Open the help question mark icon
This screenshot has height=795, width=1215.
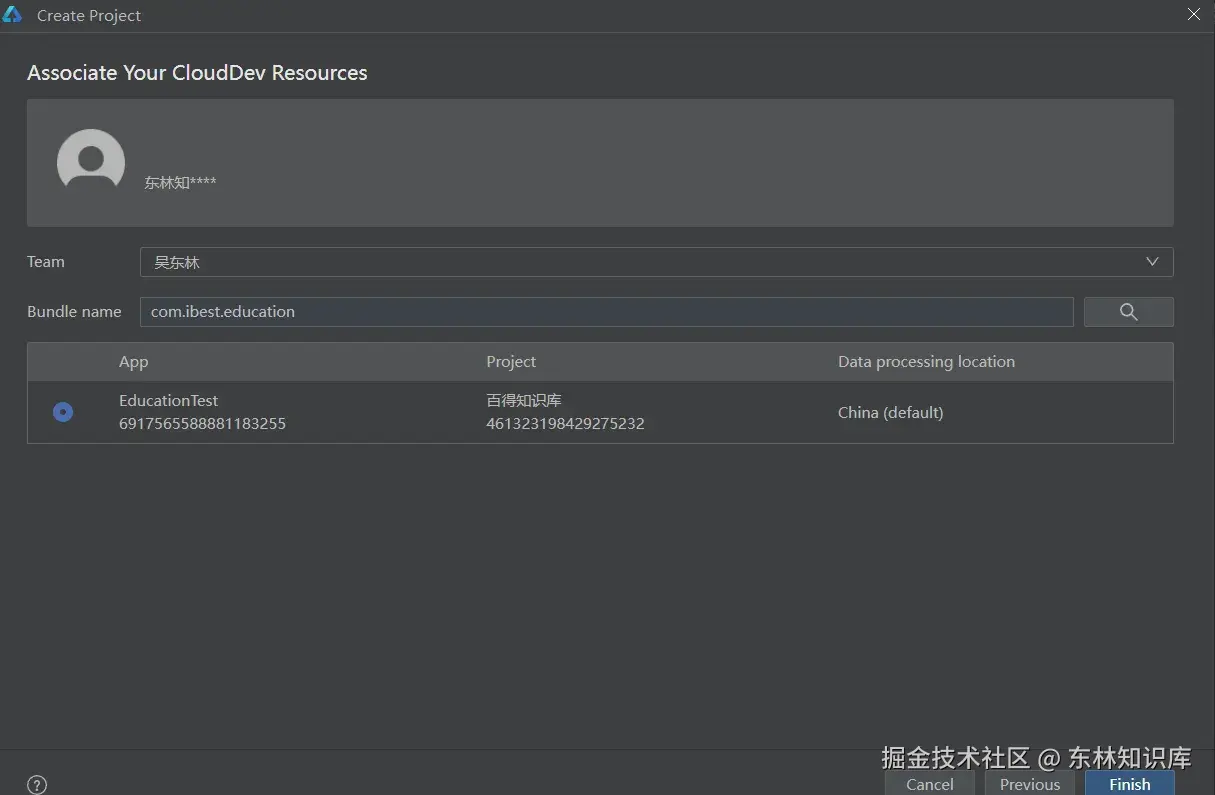pos(37,785)
